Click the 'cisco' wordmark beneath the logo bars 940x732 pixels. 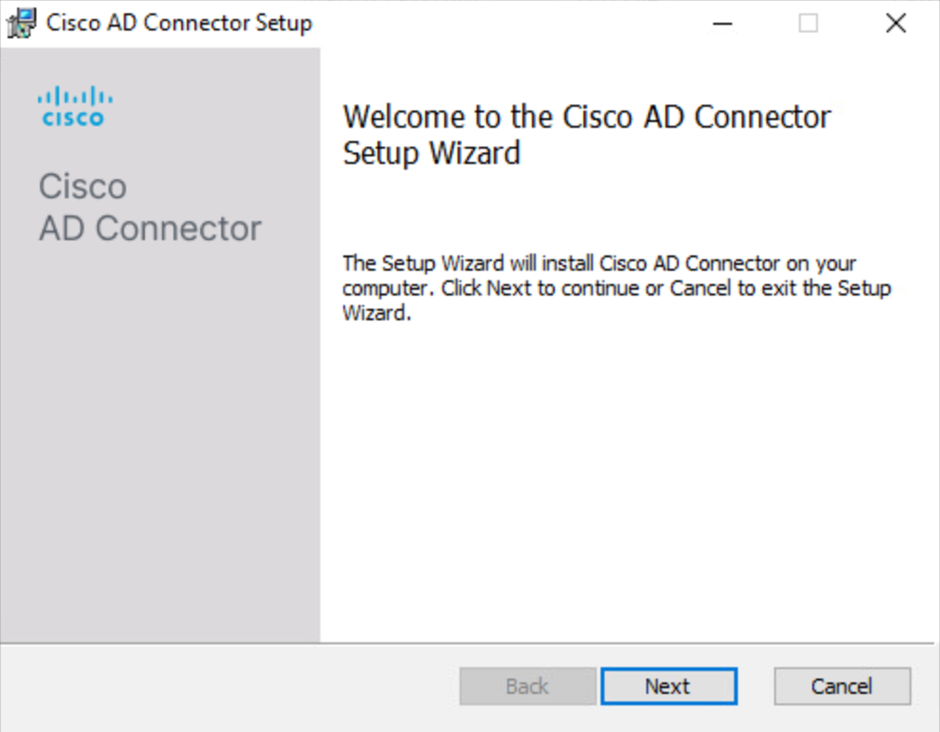[x=73, y=118]
